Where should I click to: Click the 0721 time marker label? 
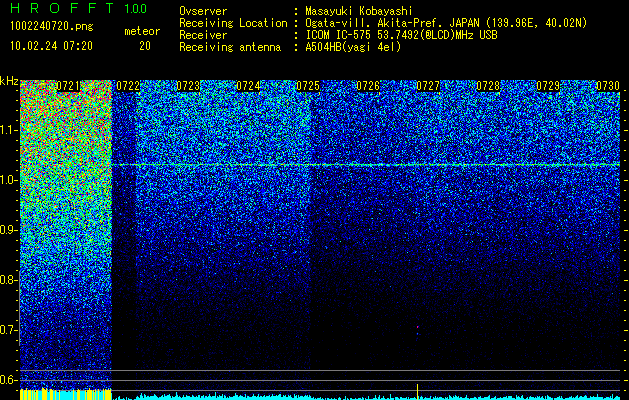[68, 86]
